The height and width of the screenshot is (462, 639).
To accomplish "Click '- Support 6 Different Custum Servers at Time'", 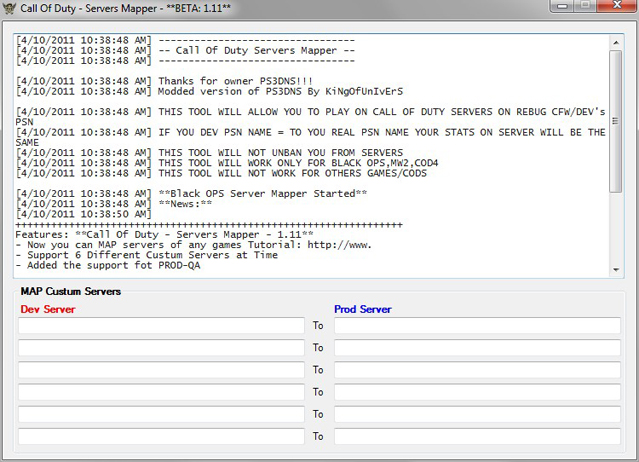I will click(x=147, y=255).
